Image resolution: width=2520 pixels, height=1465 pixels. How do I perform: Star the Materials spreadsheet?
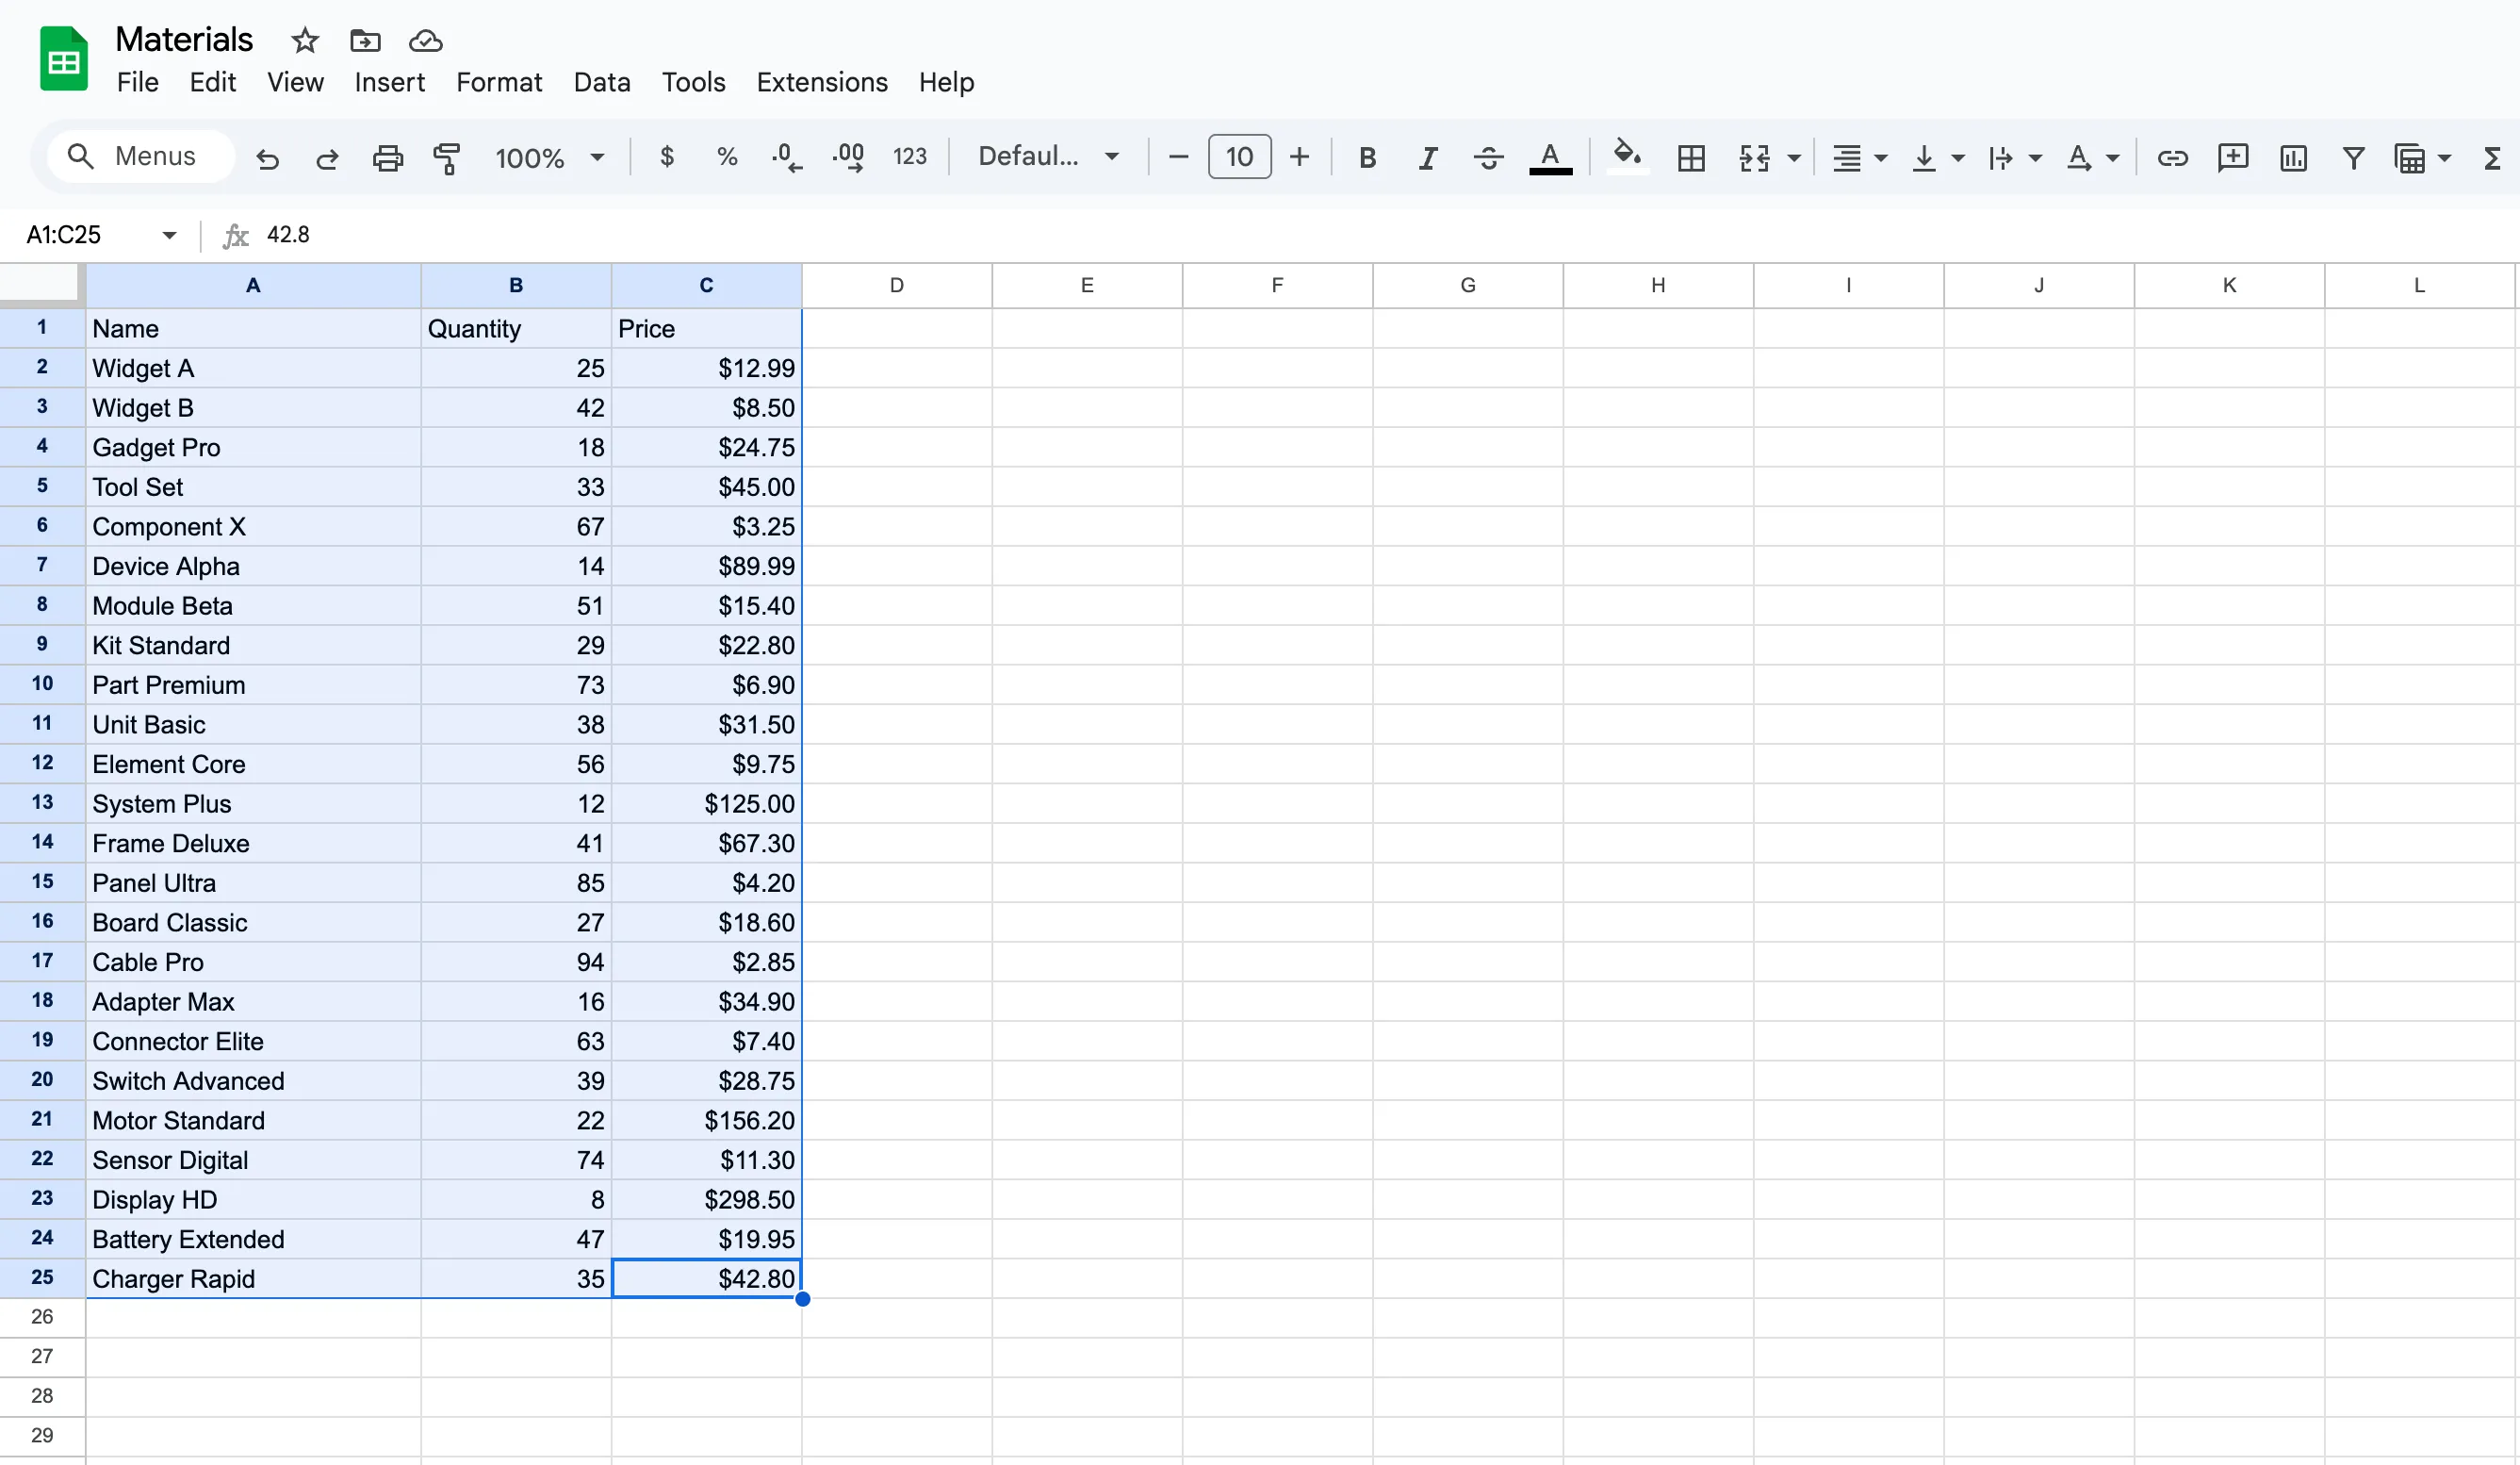[x=303, y=41]
